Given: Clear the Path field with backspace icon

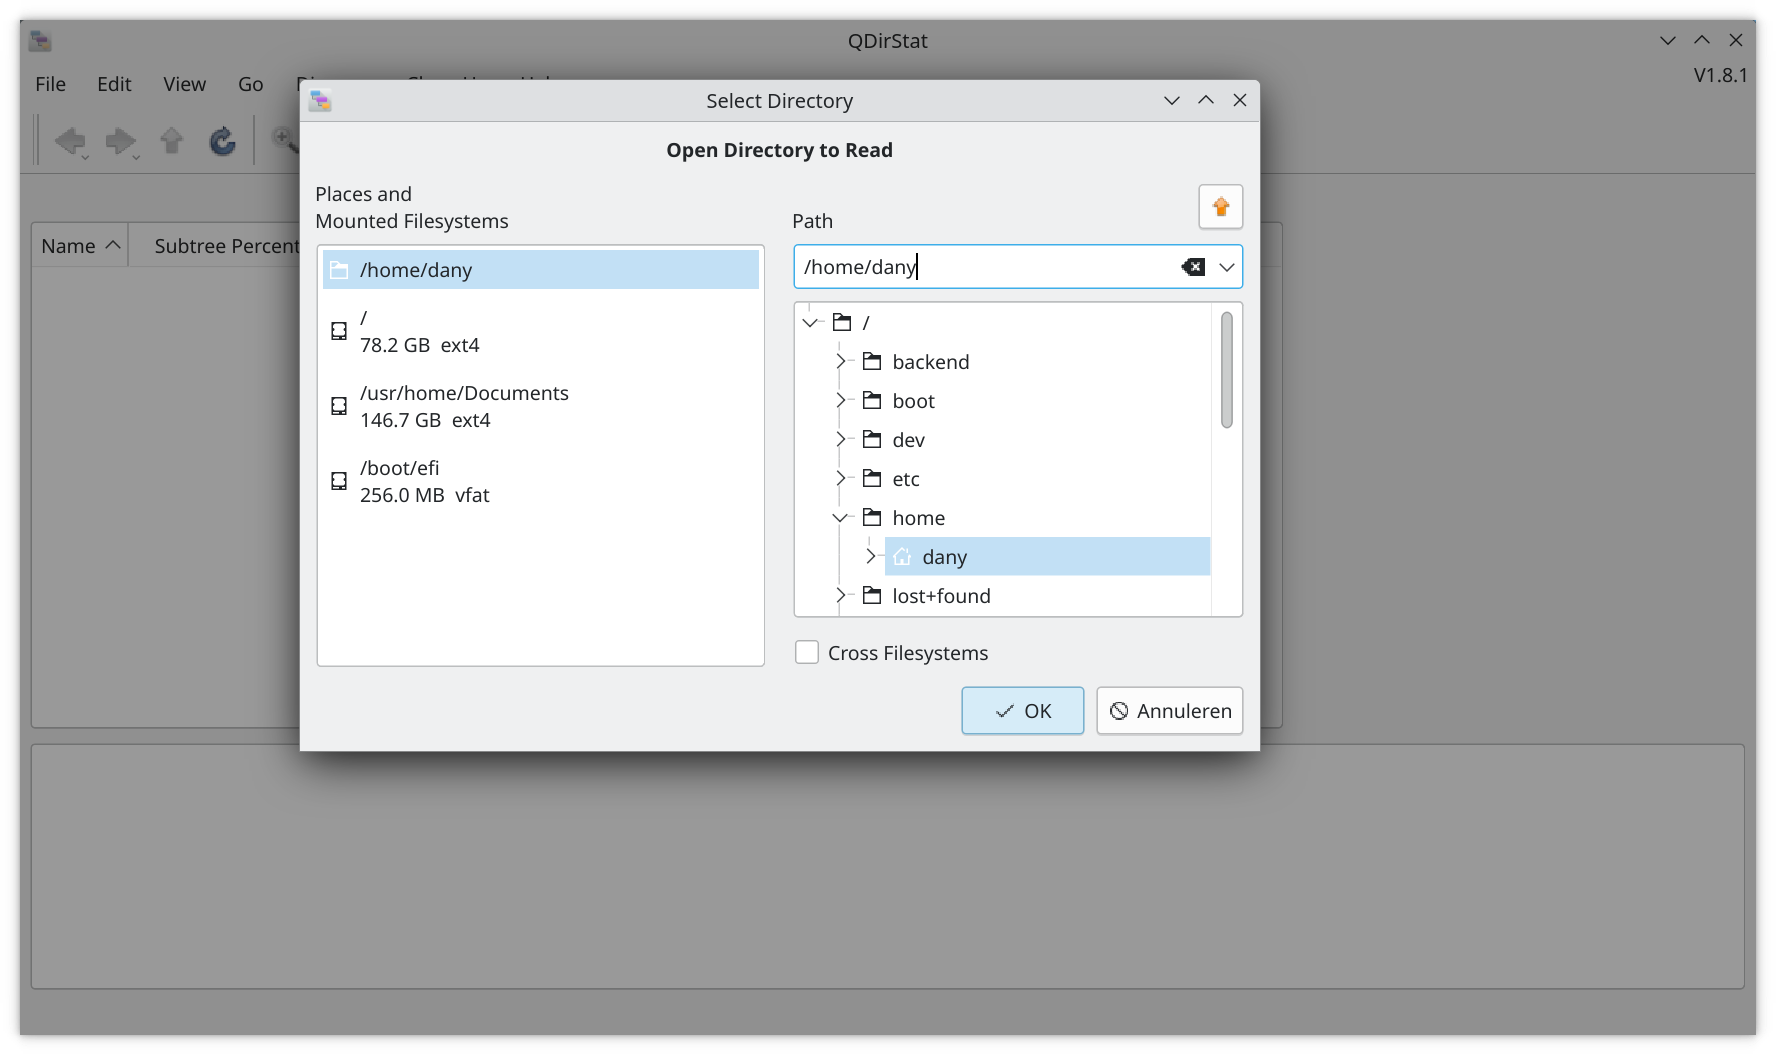Looking at the screenshot, I should coord(1193,267).
